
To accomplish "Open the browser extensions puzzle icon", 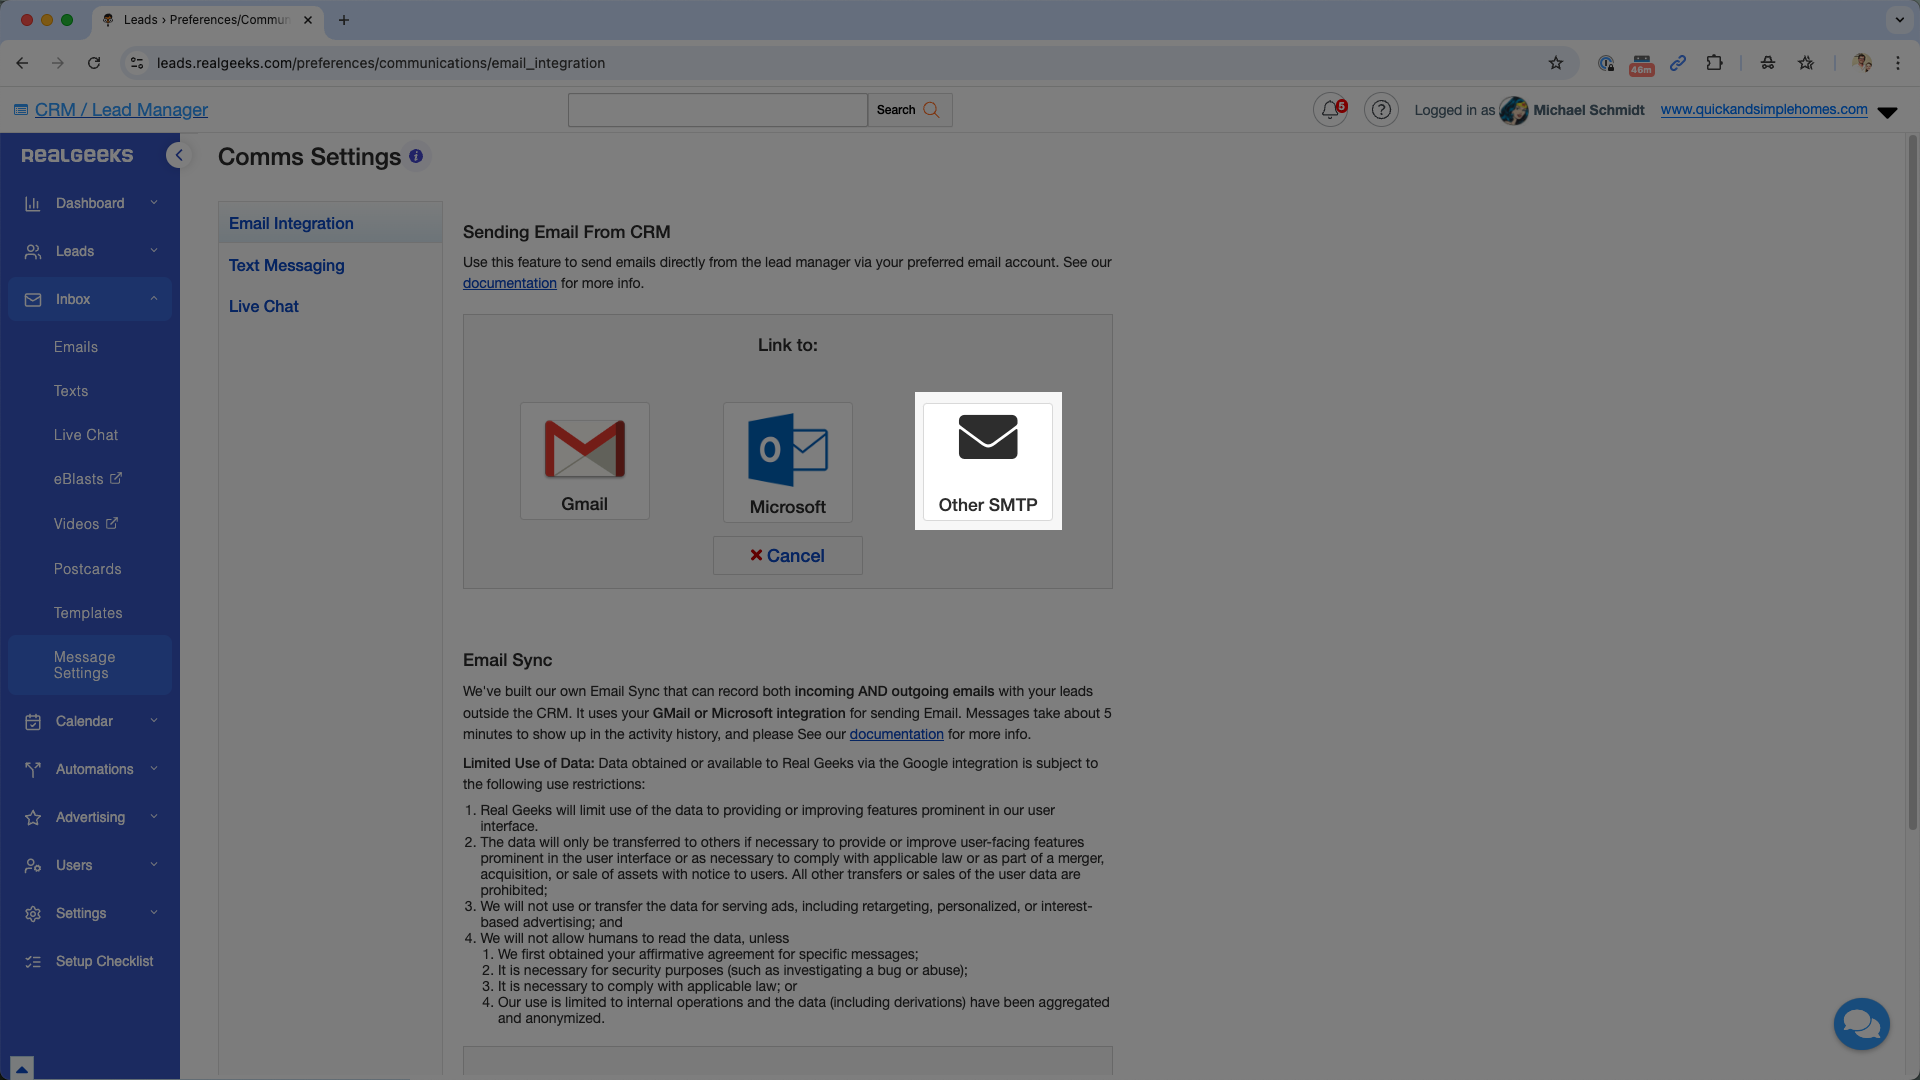I will pyautogui.click(x=1714, y=63).
